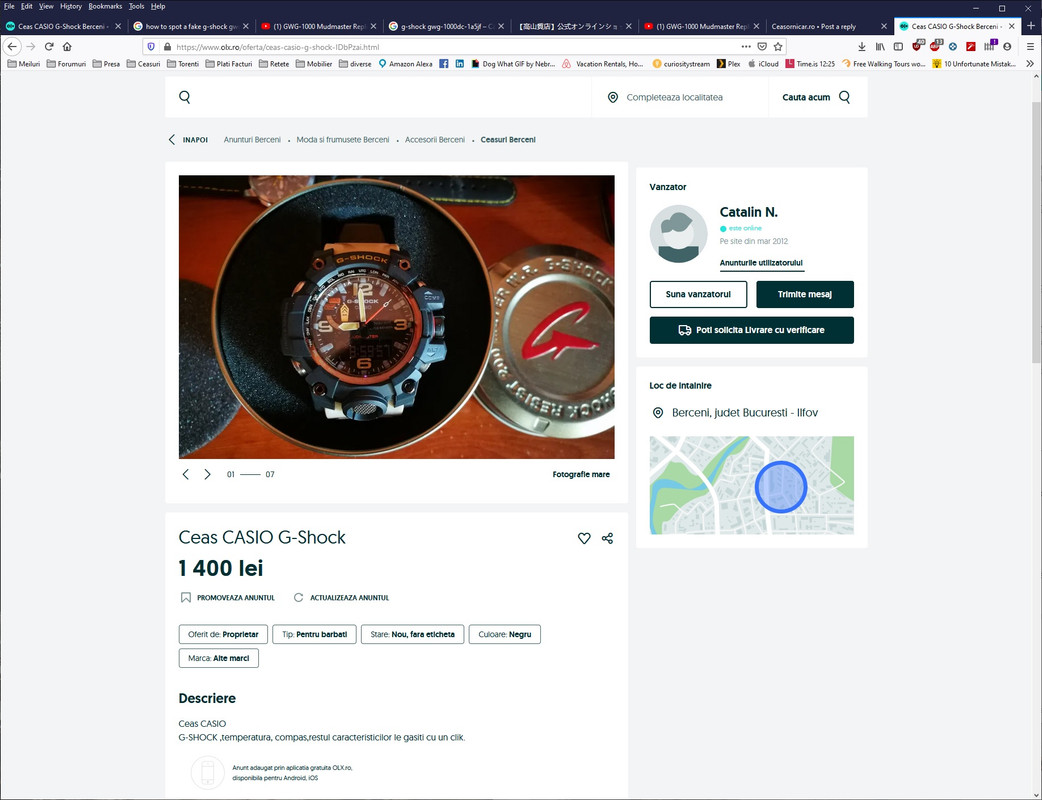Click the Berceni location map

[x=752, y=485]
